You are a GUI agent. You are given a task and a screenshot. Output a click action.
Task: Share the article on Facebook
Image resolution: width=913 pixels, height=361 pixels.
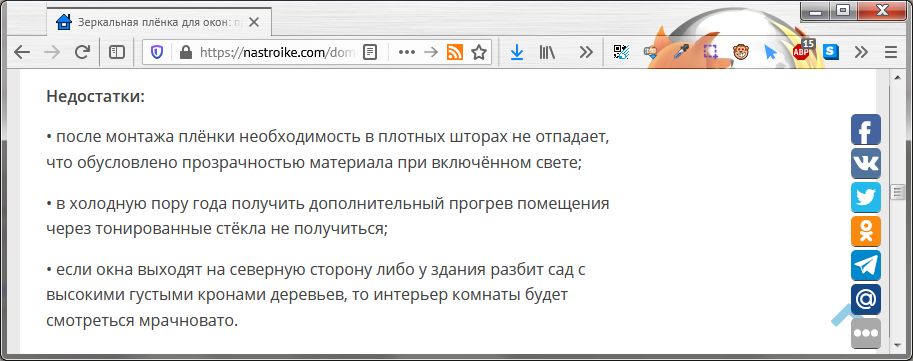click(866, 129)
